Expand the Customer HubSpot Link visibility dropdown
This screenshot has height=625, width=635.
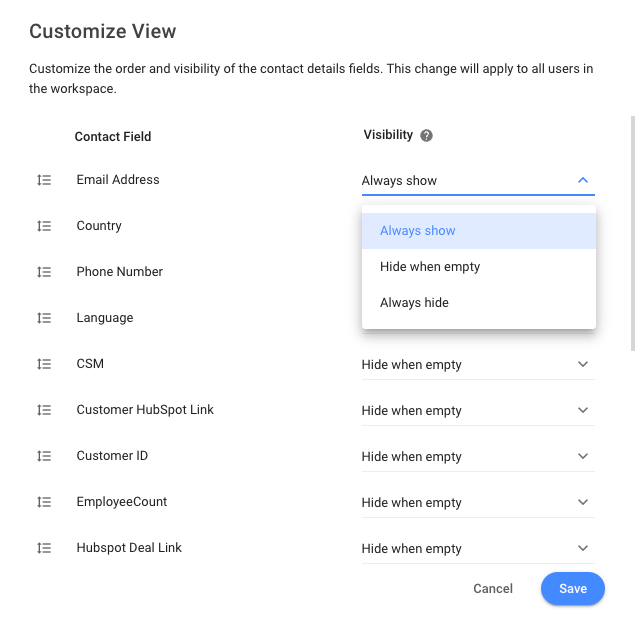coord(477,411)
